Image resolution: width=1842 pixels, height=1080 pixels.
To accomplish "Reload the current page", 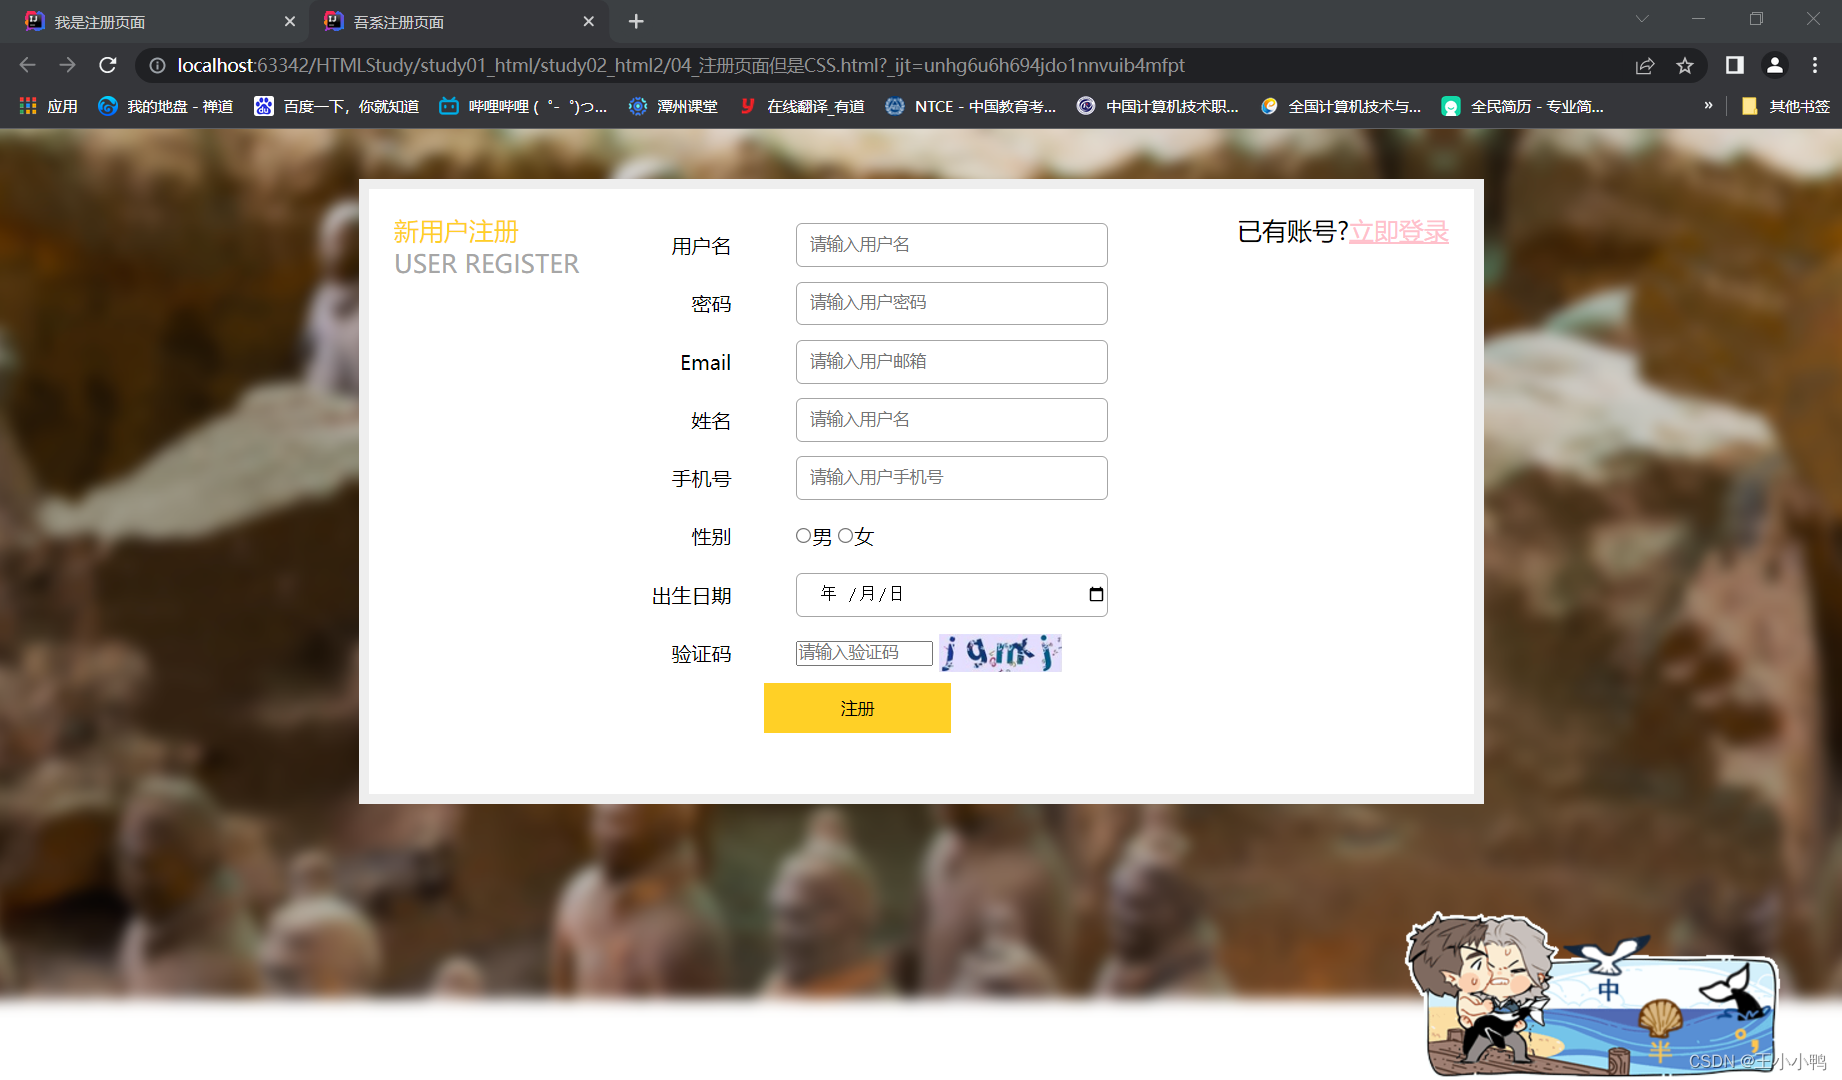I will [x=108, y=65].
